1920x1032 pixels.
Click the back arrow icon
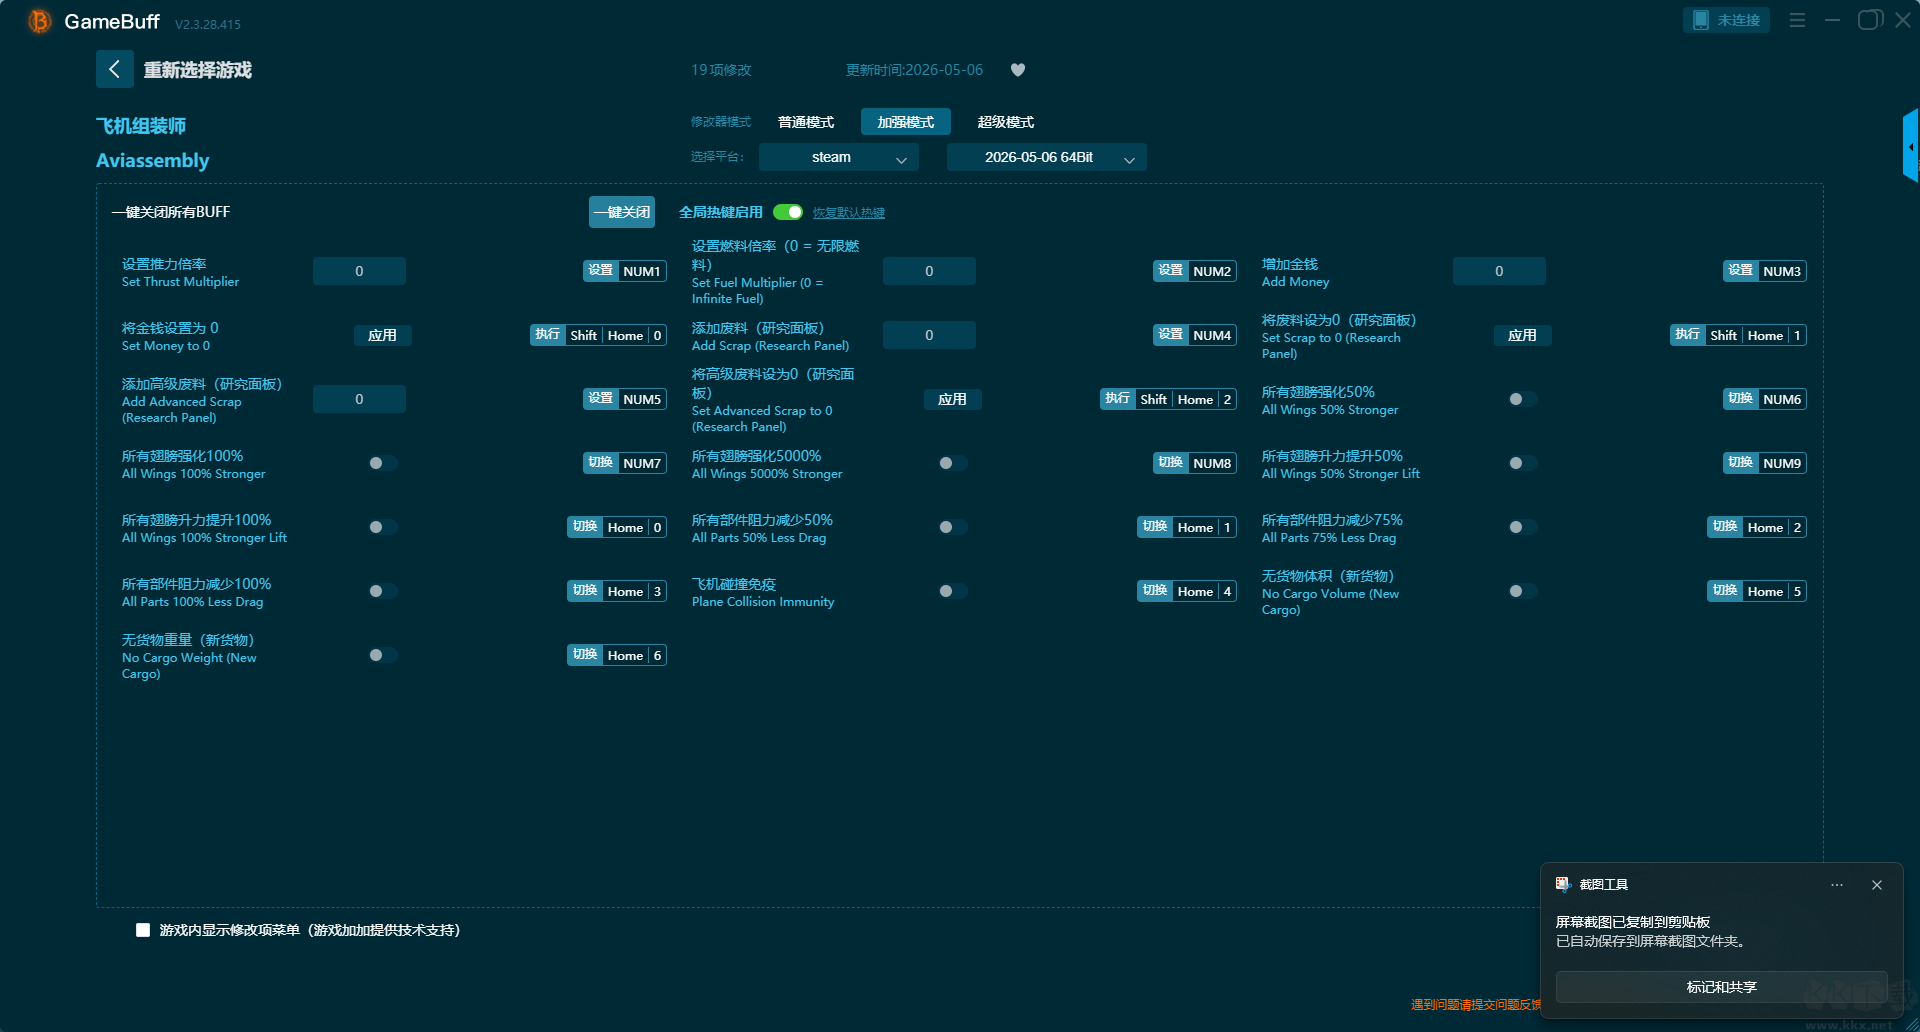(114, 69)
